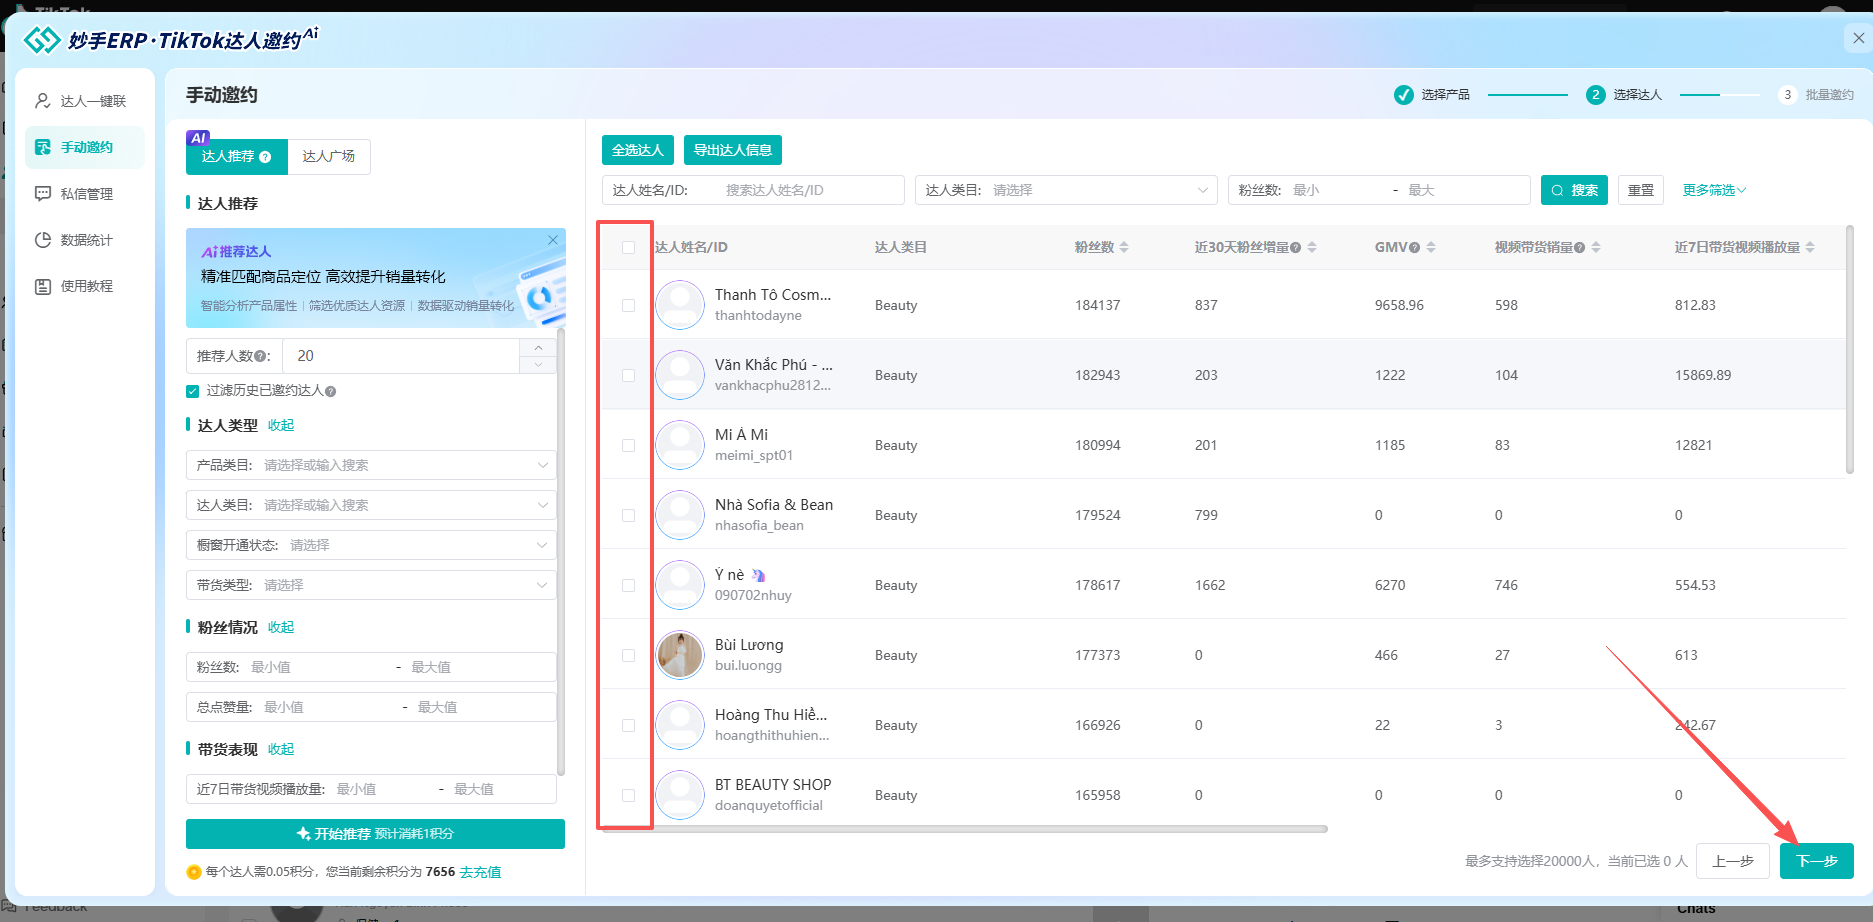The width and height of the screenshot is (1873, 922).
Task: Open the 带货类型 dropdown
Action: click(x=371, y=585)
